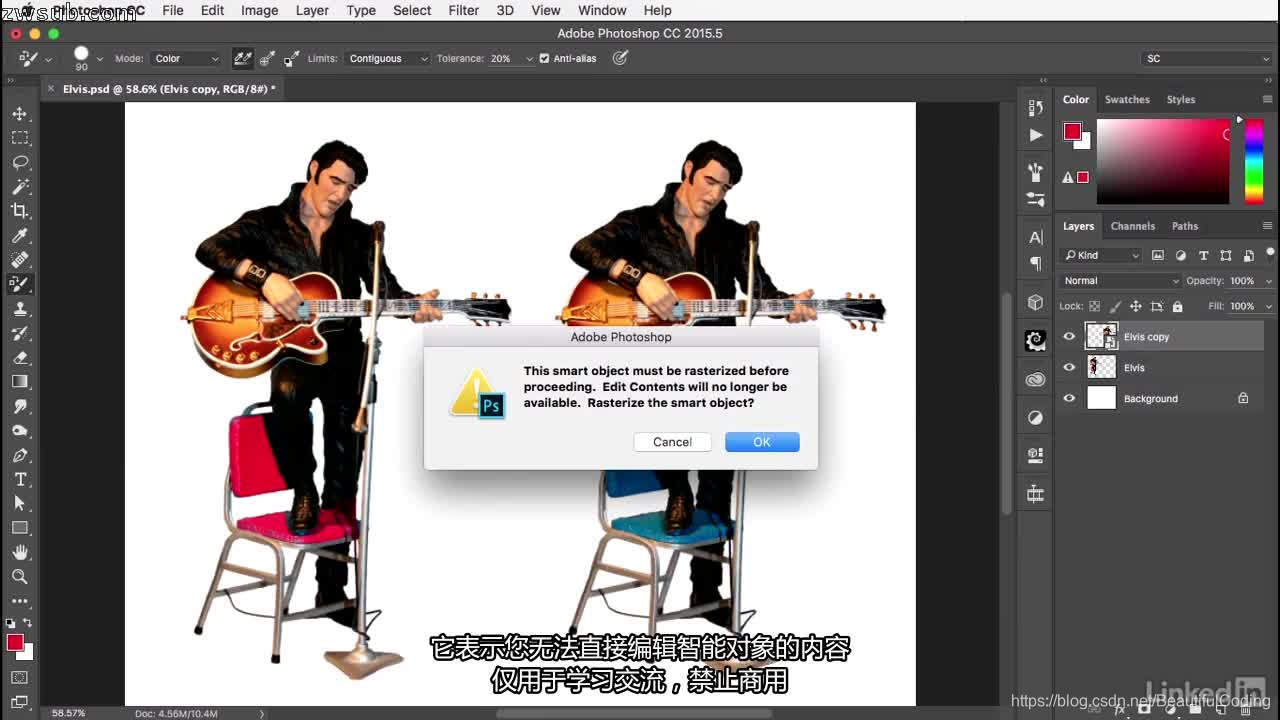
Task: Open the Filter menu
Action: 463,10
